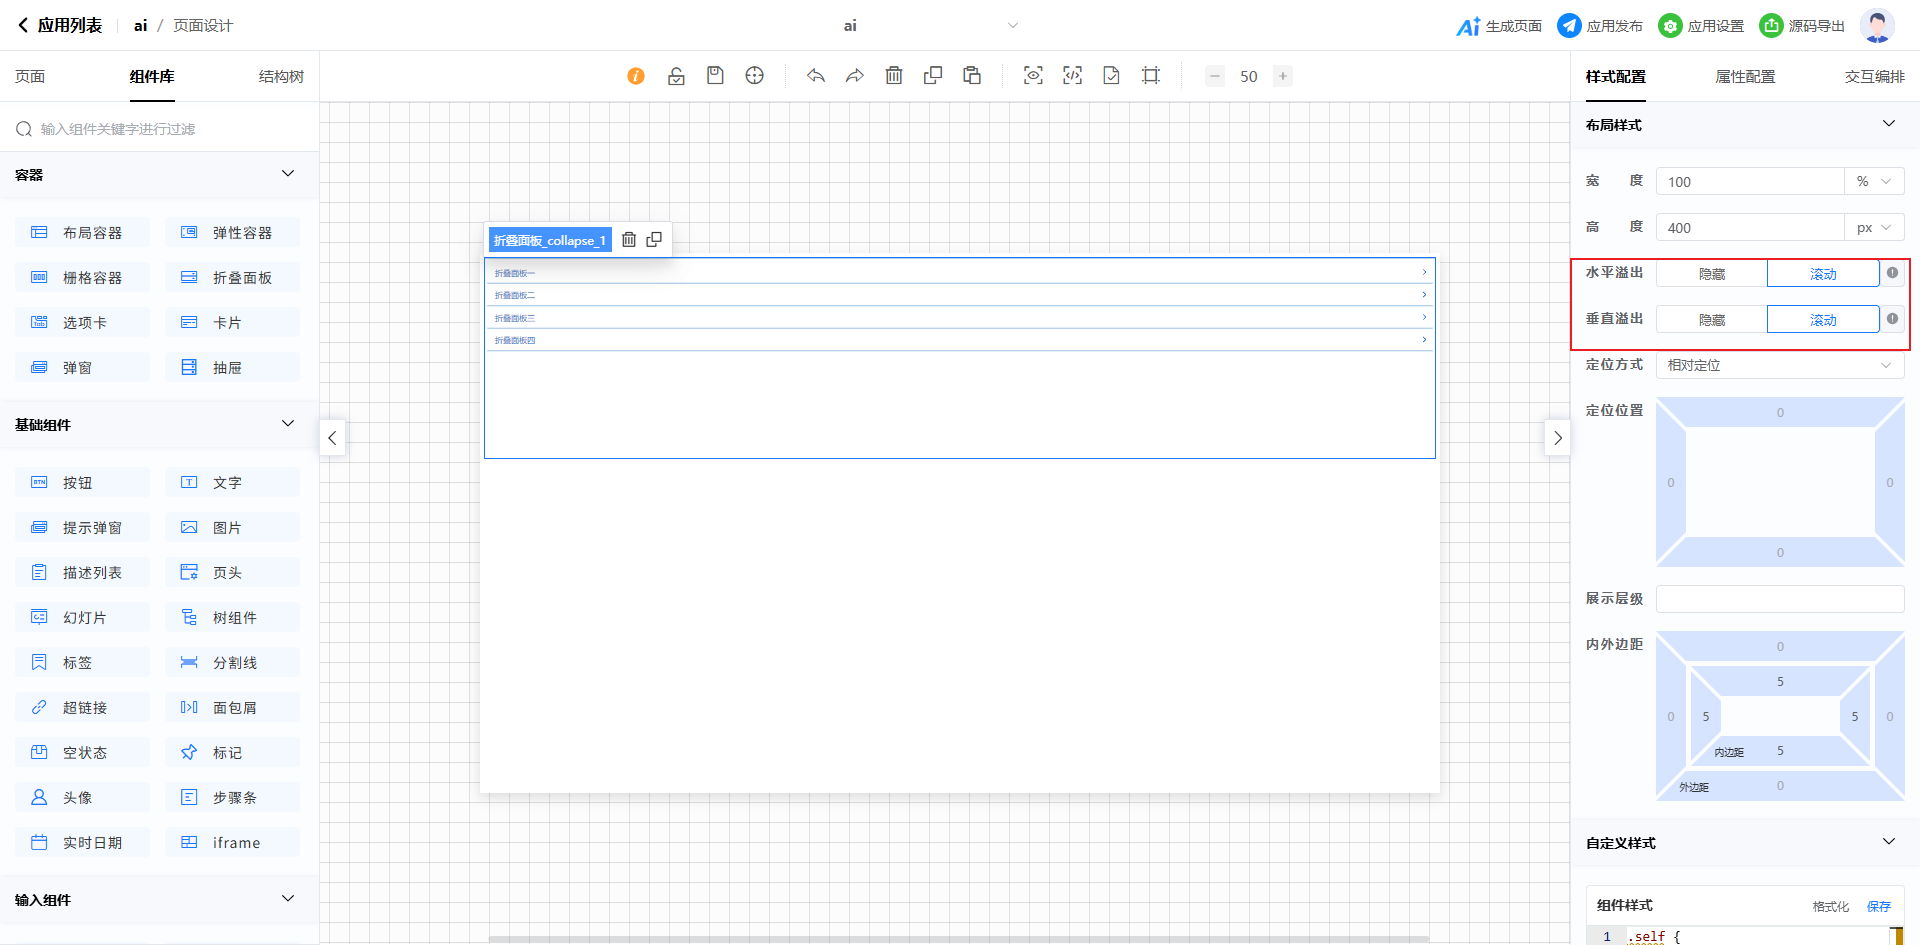
Task: Click the undo arrow in toolbar
Action: click(816, 76)
